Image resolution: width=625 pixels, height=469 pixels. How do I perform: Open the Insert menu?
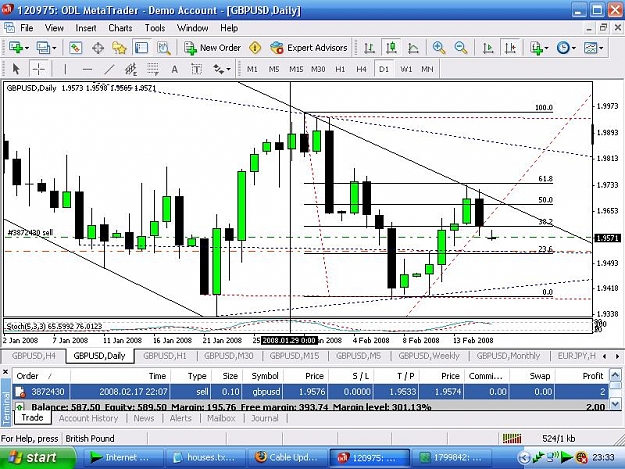(x=86, y=28)
